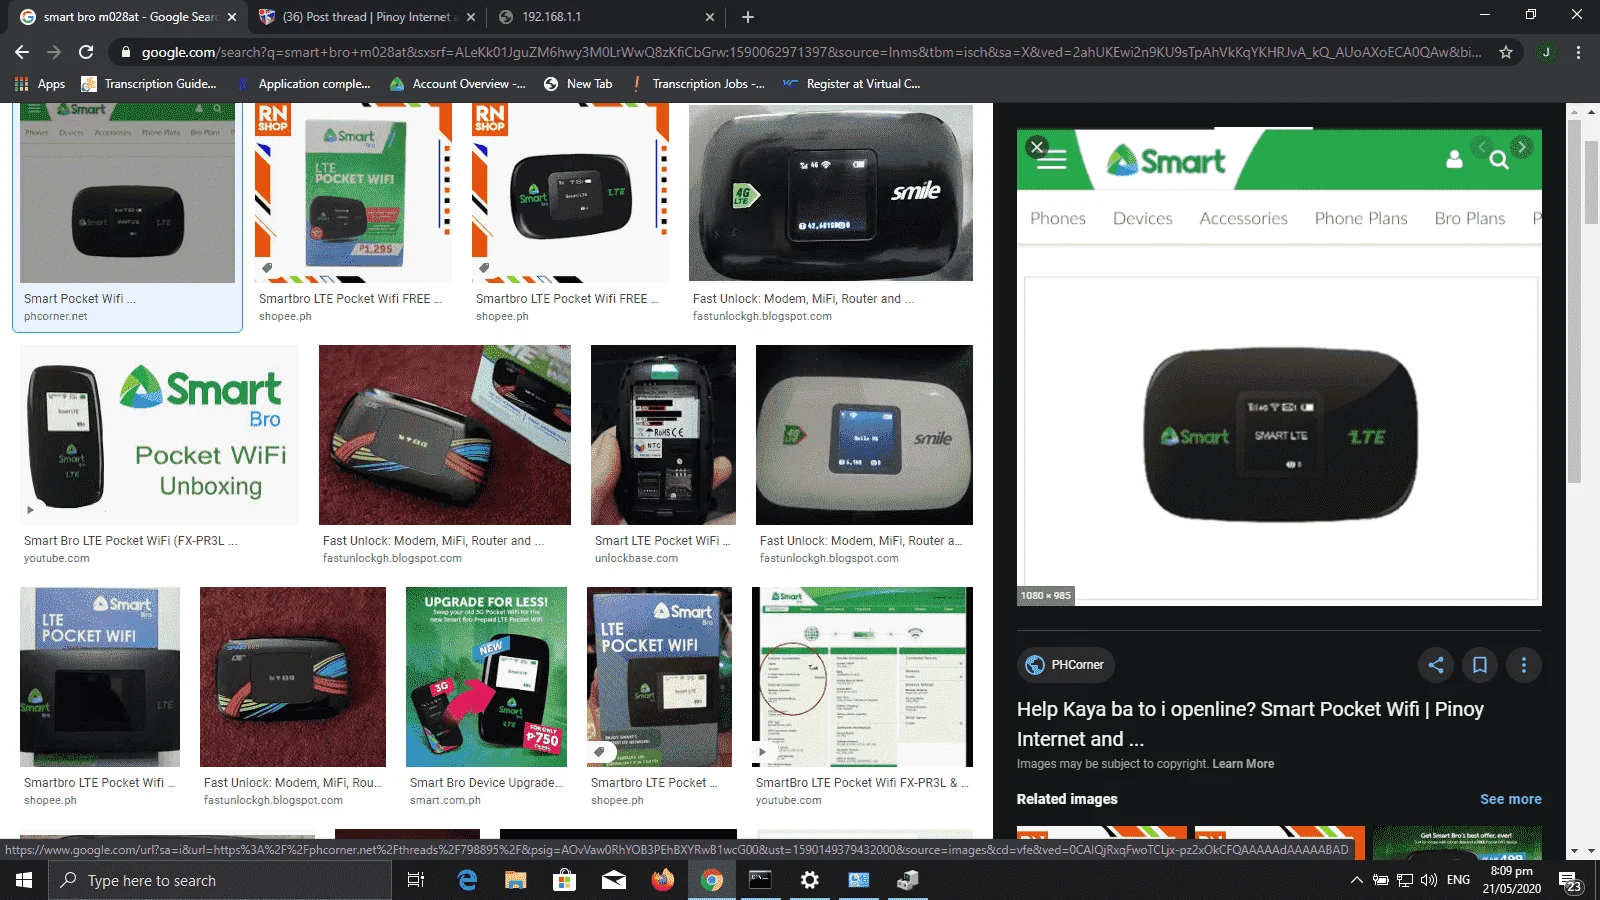The image size is (1600, 900).
Task: Open the Command Prompt taskbar icon
Action: click(761, 880)
